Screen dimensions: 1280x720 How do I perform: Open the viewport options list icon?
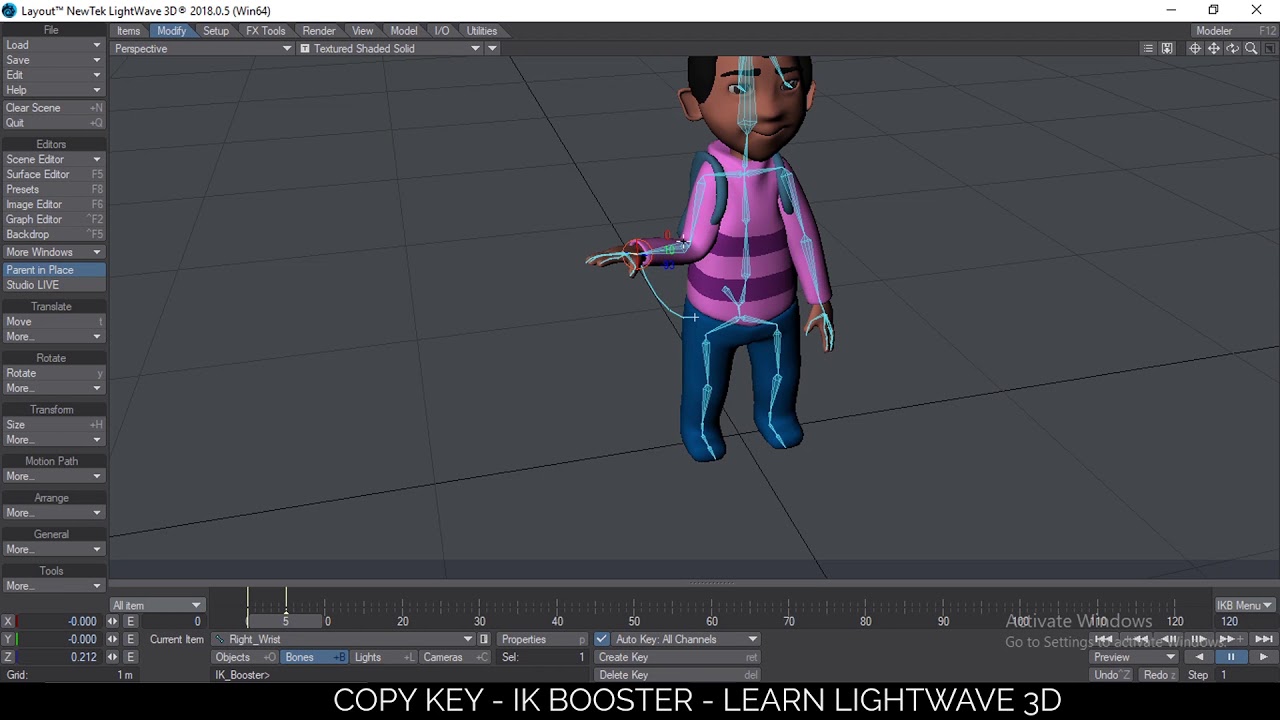(1148, 48)
